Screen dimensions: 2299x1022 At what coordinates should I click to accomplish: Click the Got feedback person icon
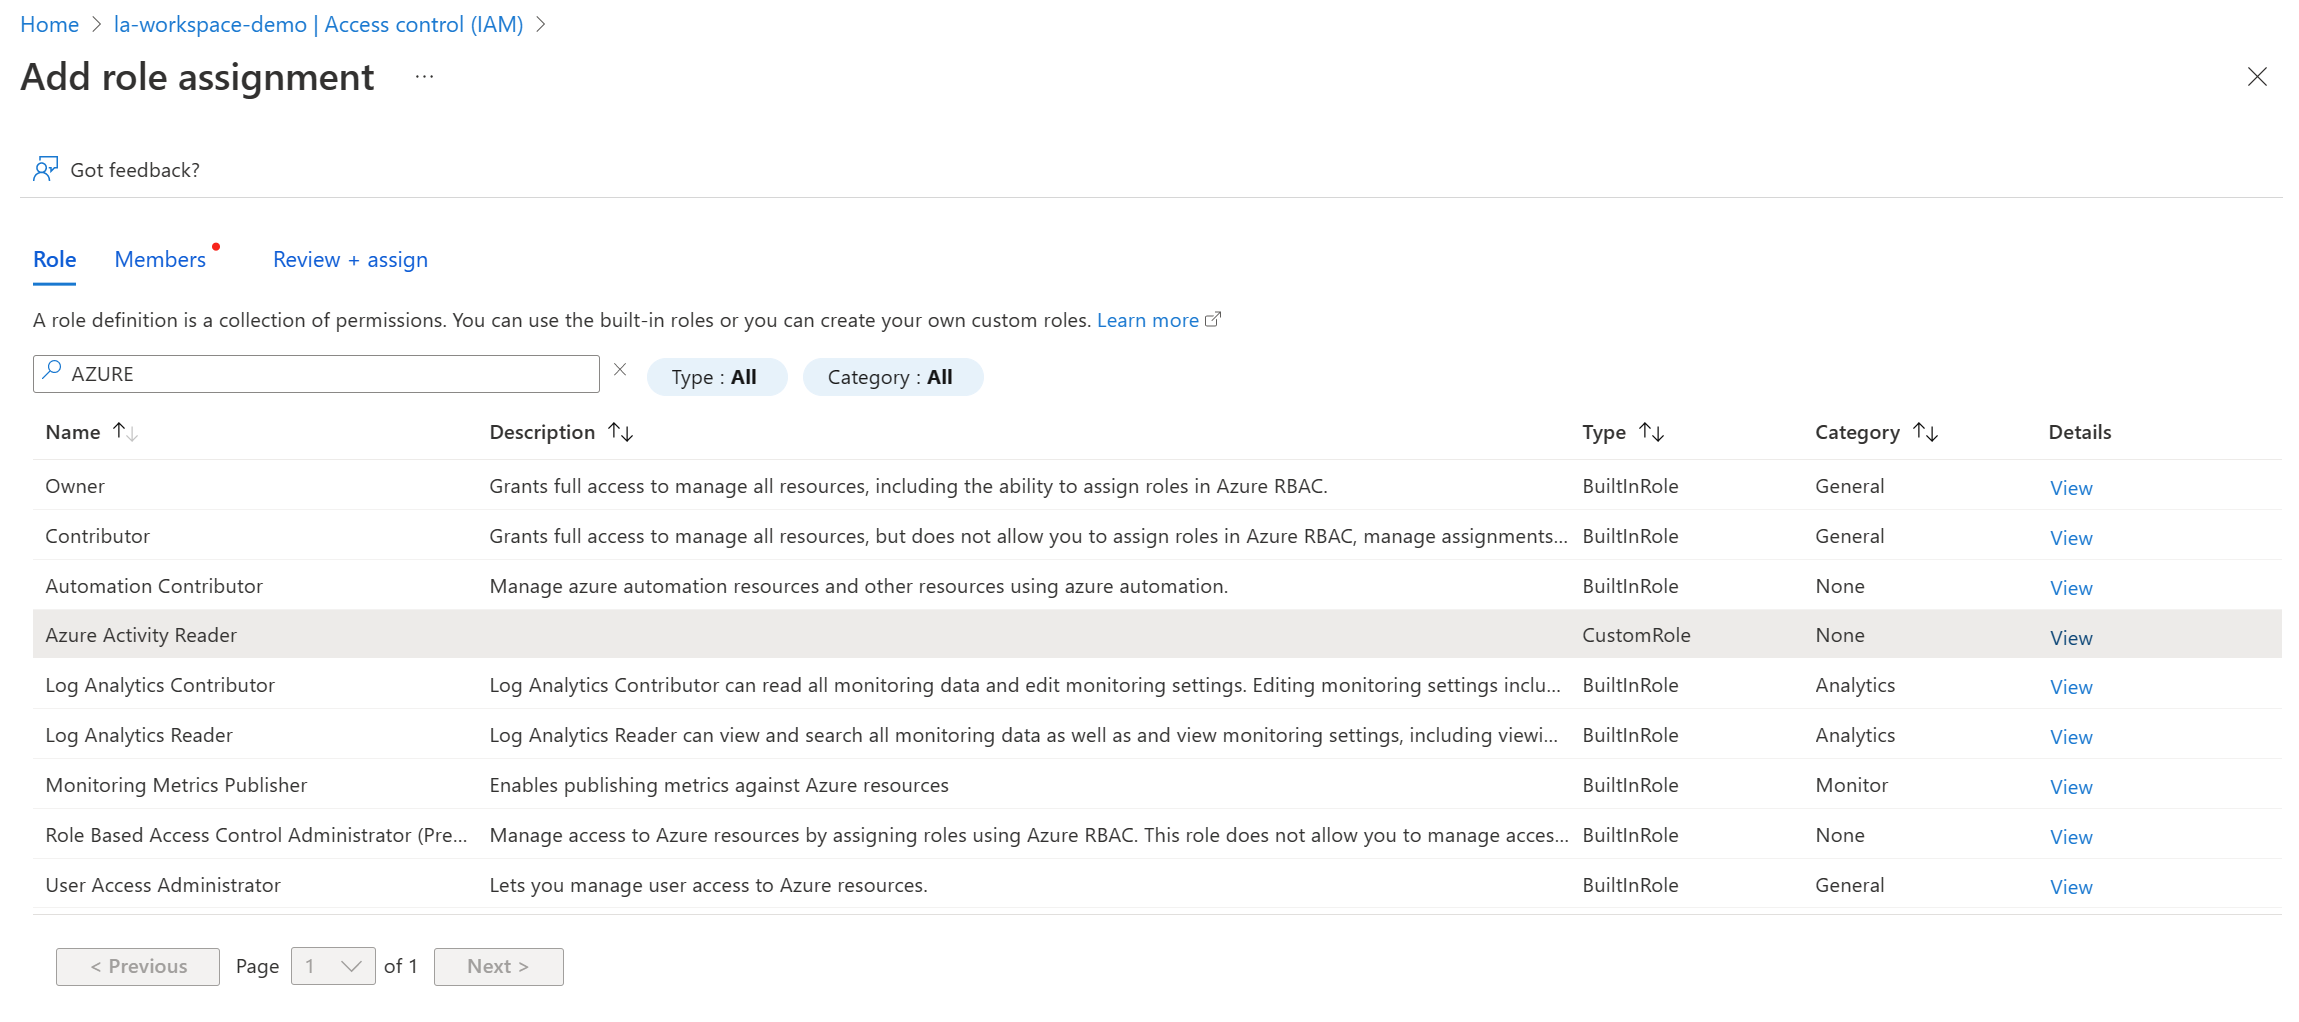coord(45,169)
